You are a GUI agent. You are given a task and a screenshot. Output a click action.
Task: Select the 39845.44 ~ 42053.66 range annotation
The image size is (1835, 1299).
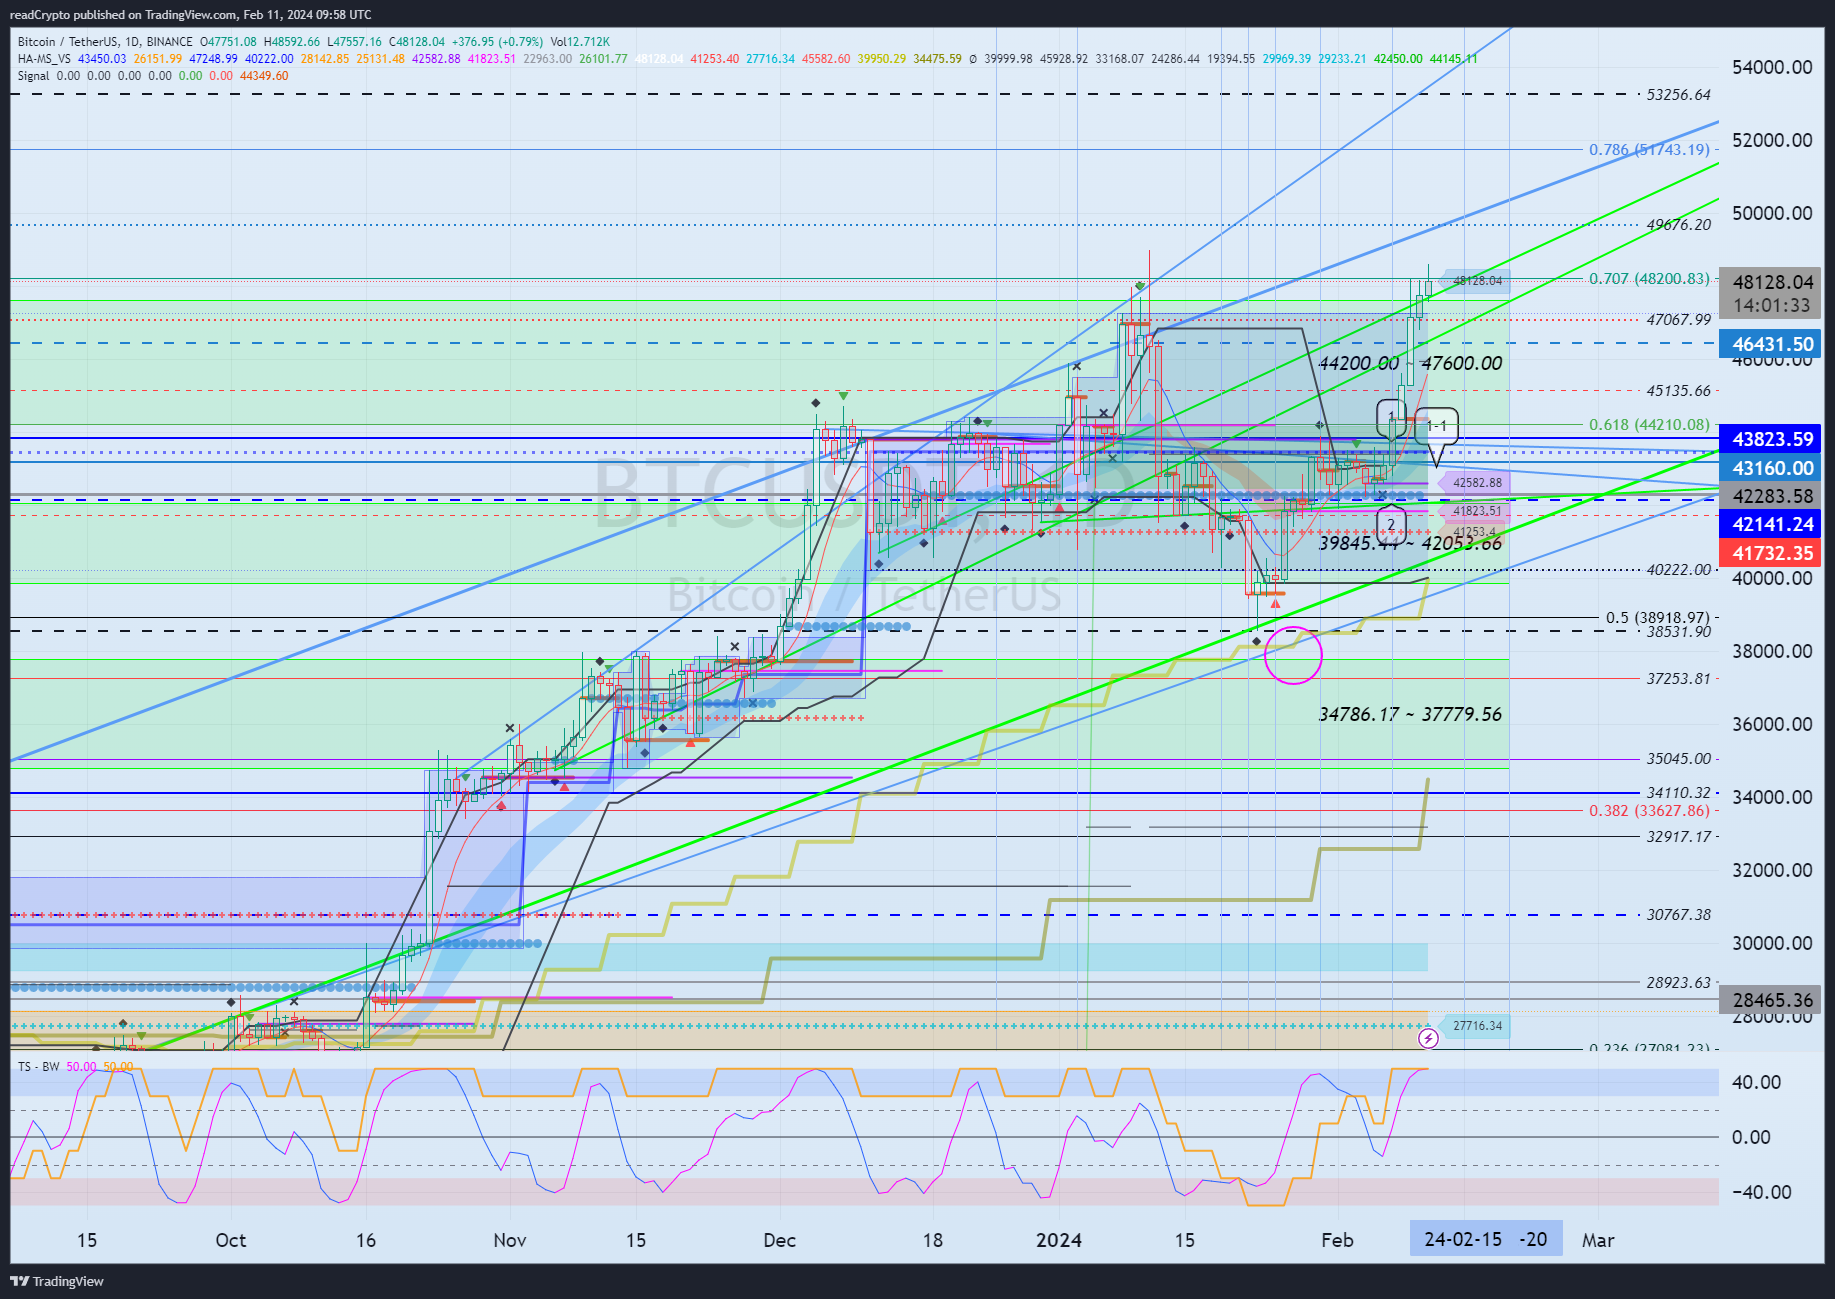[1410, 544]
